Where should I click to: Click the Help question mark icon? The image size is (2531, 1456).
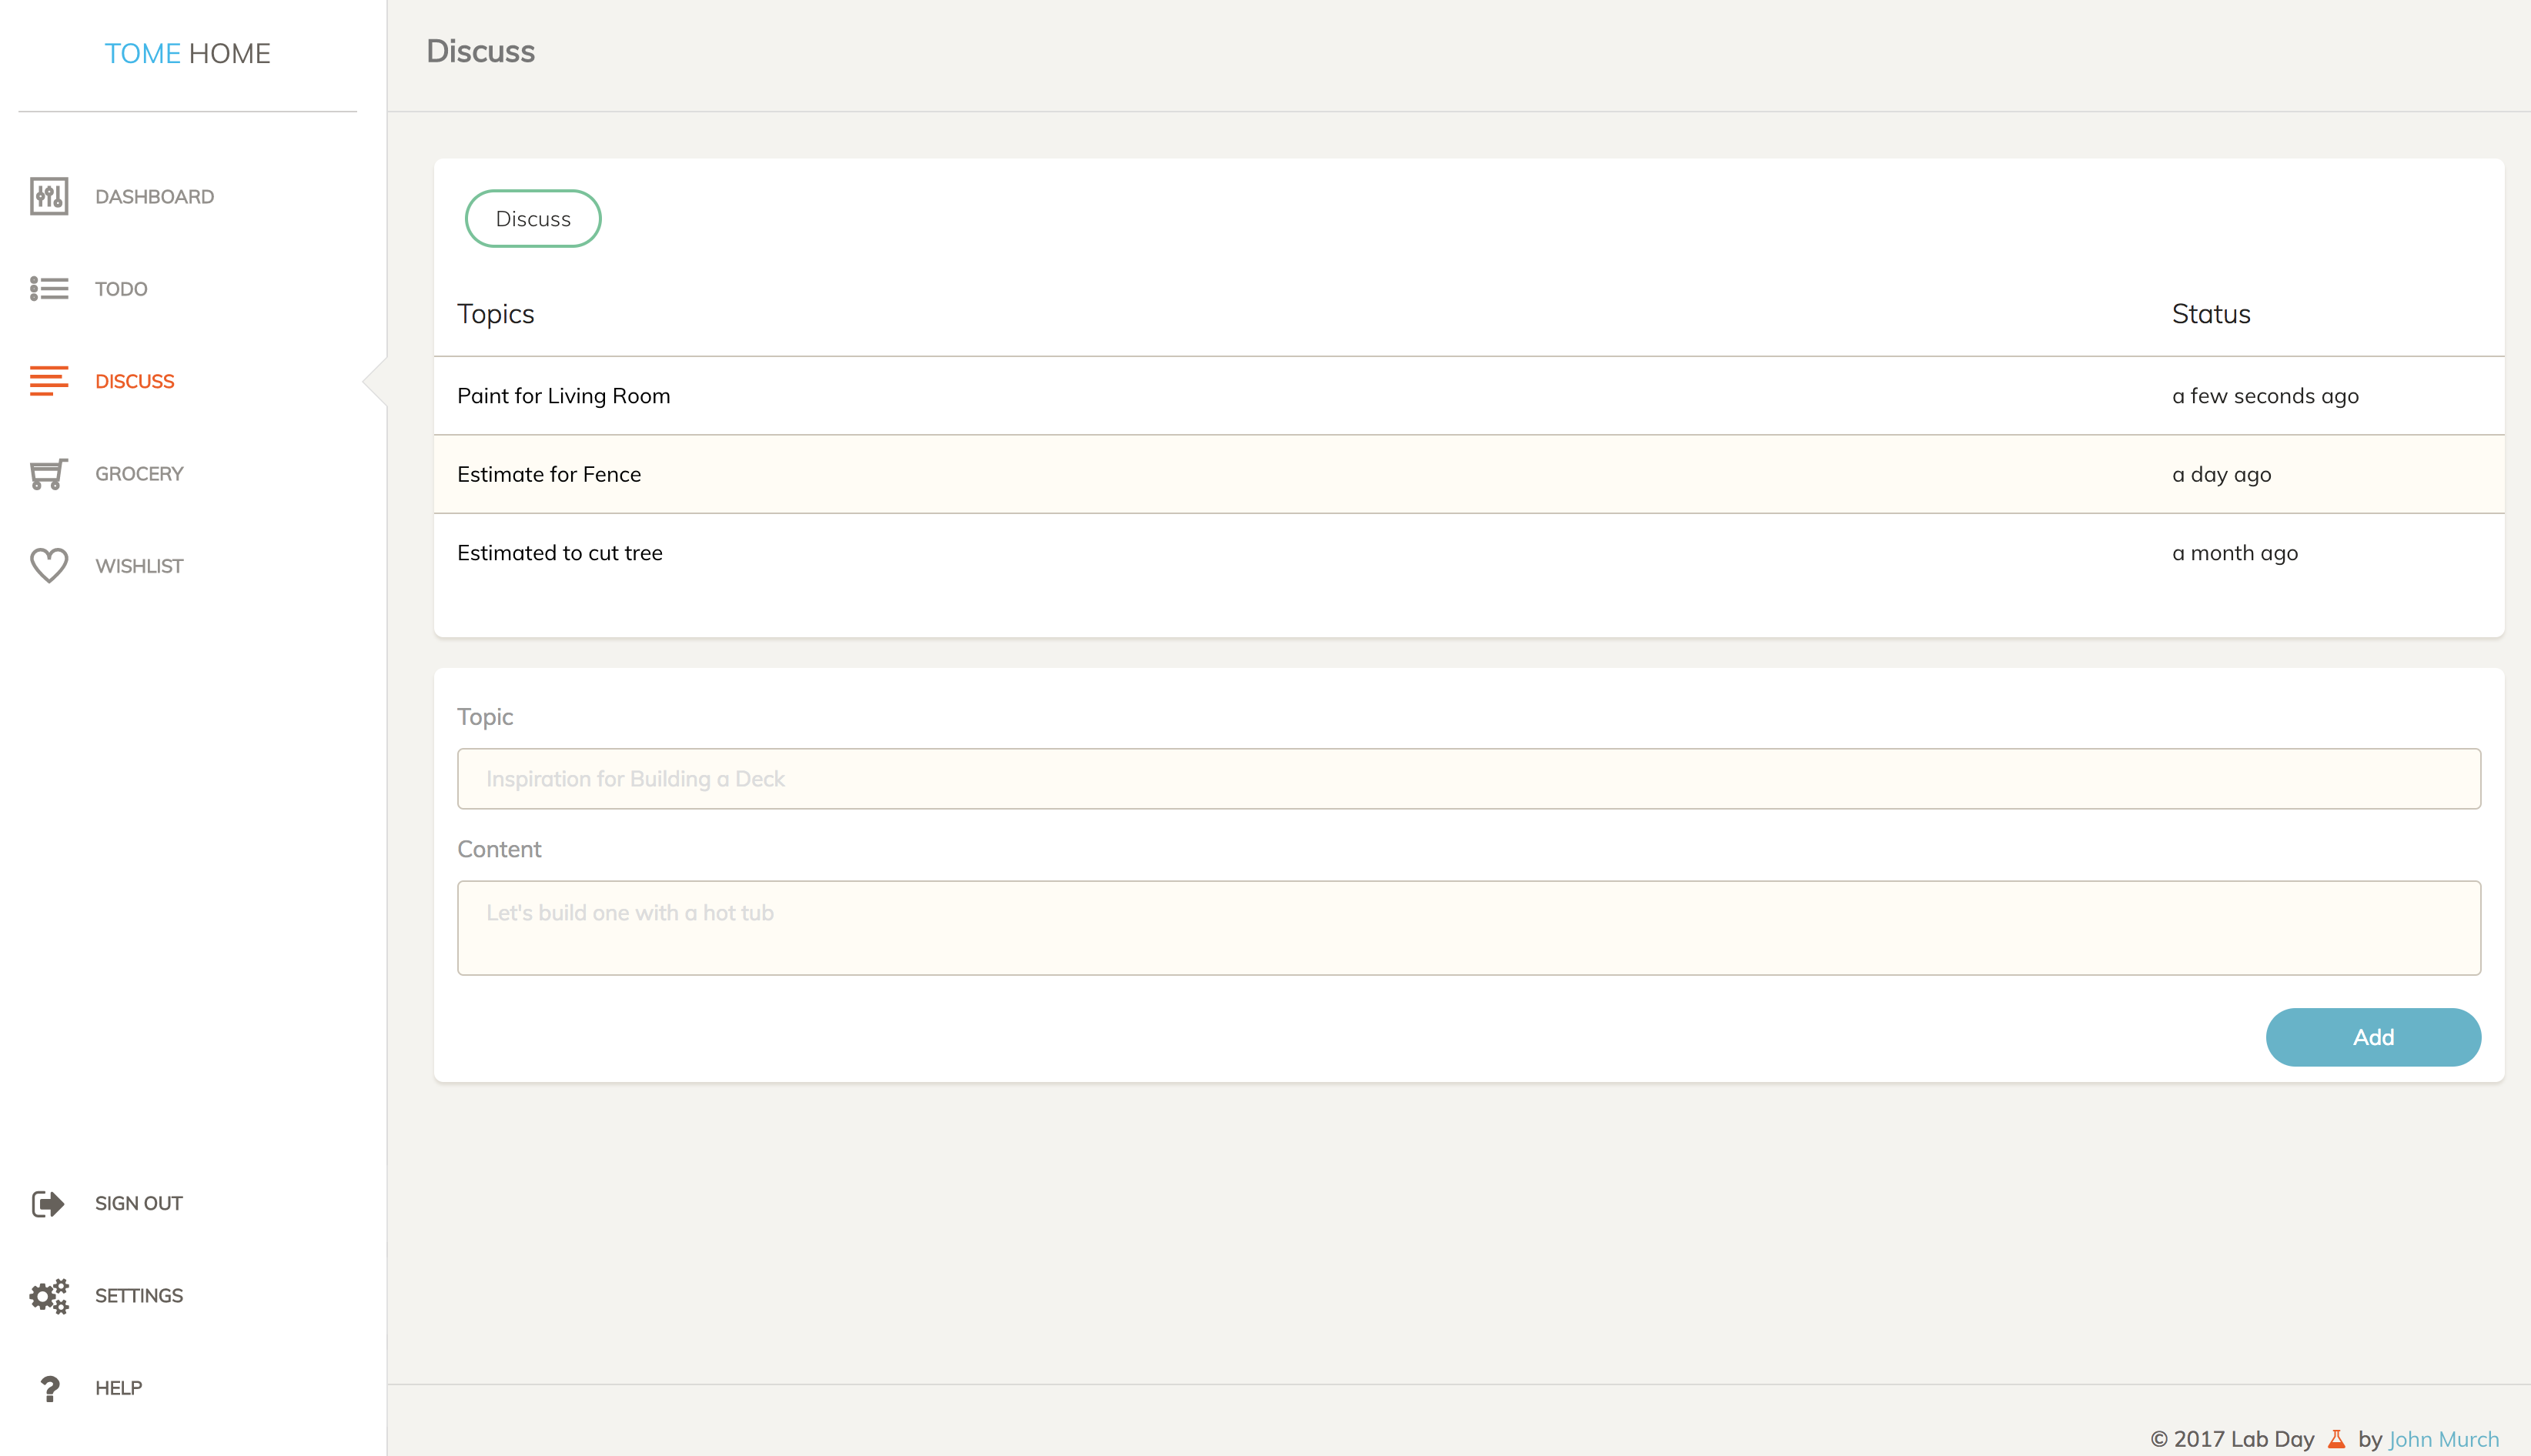click(x=49, y=1388)
